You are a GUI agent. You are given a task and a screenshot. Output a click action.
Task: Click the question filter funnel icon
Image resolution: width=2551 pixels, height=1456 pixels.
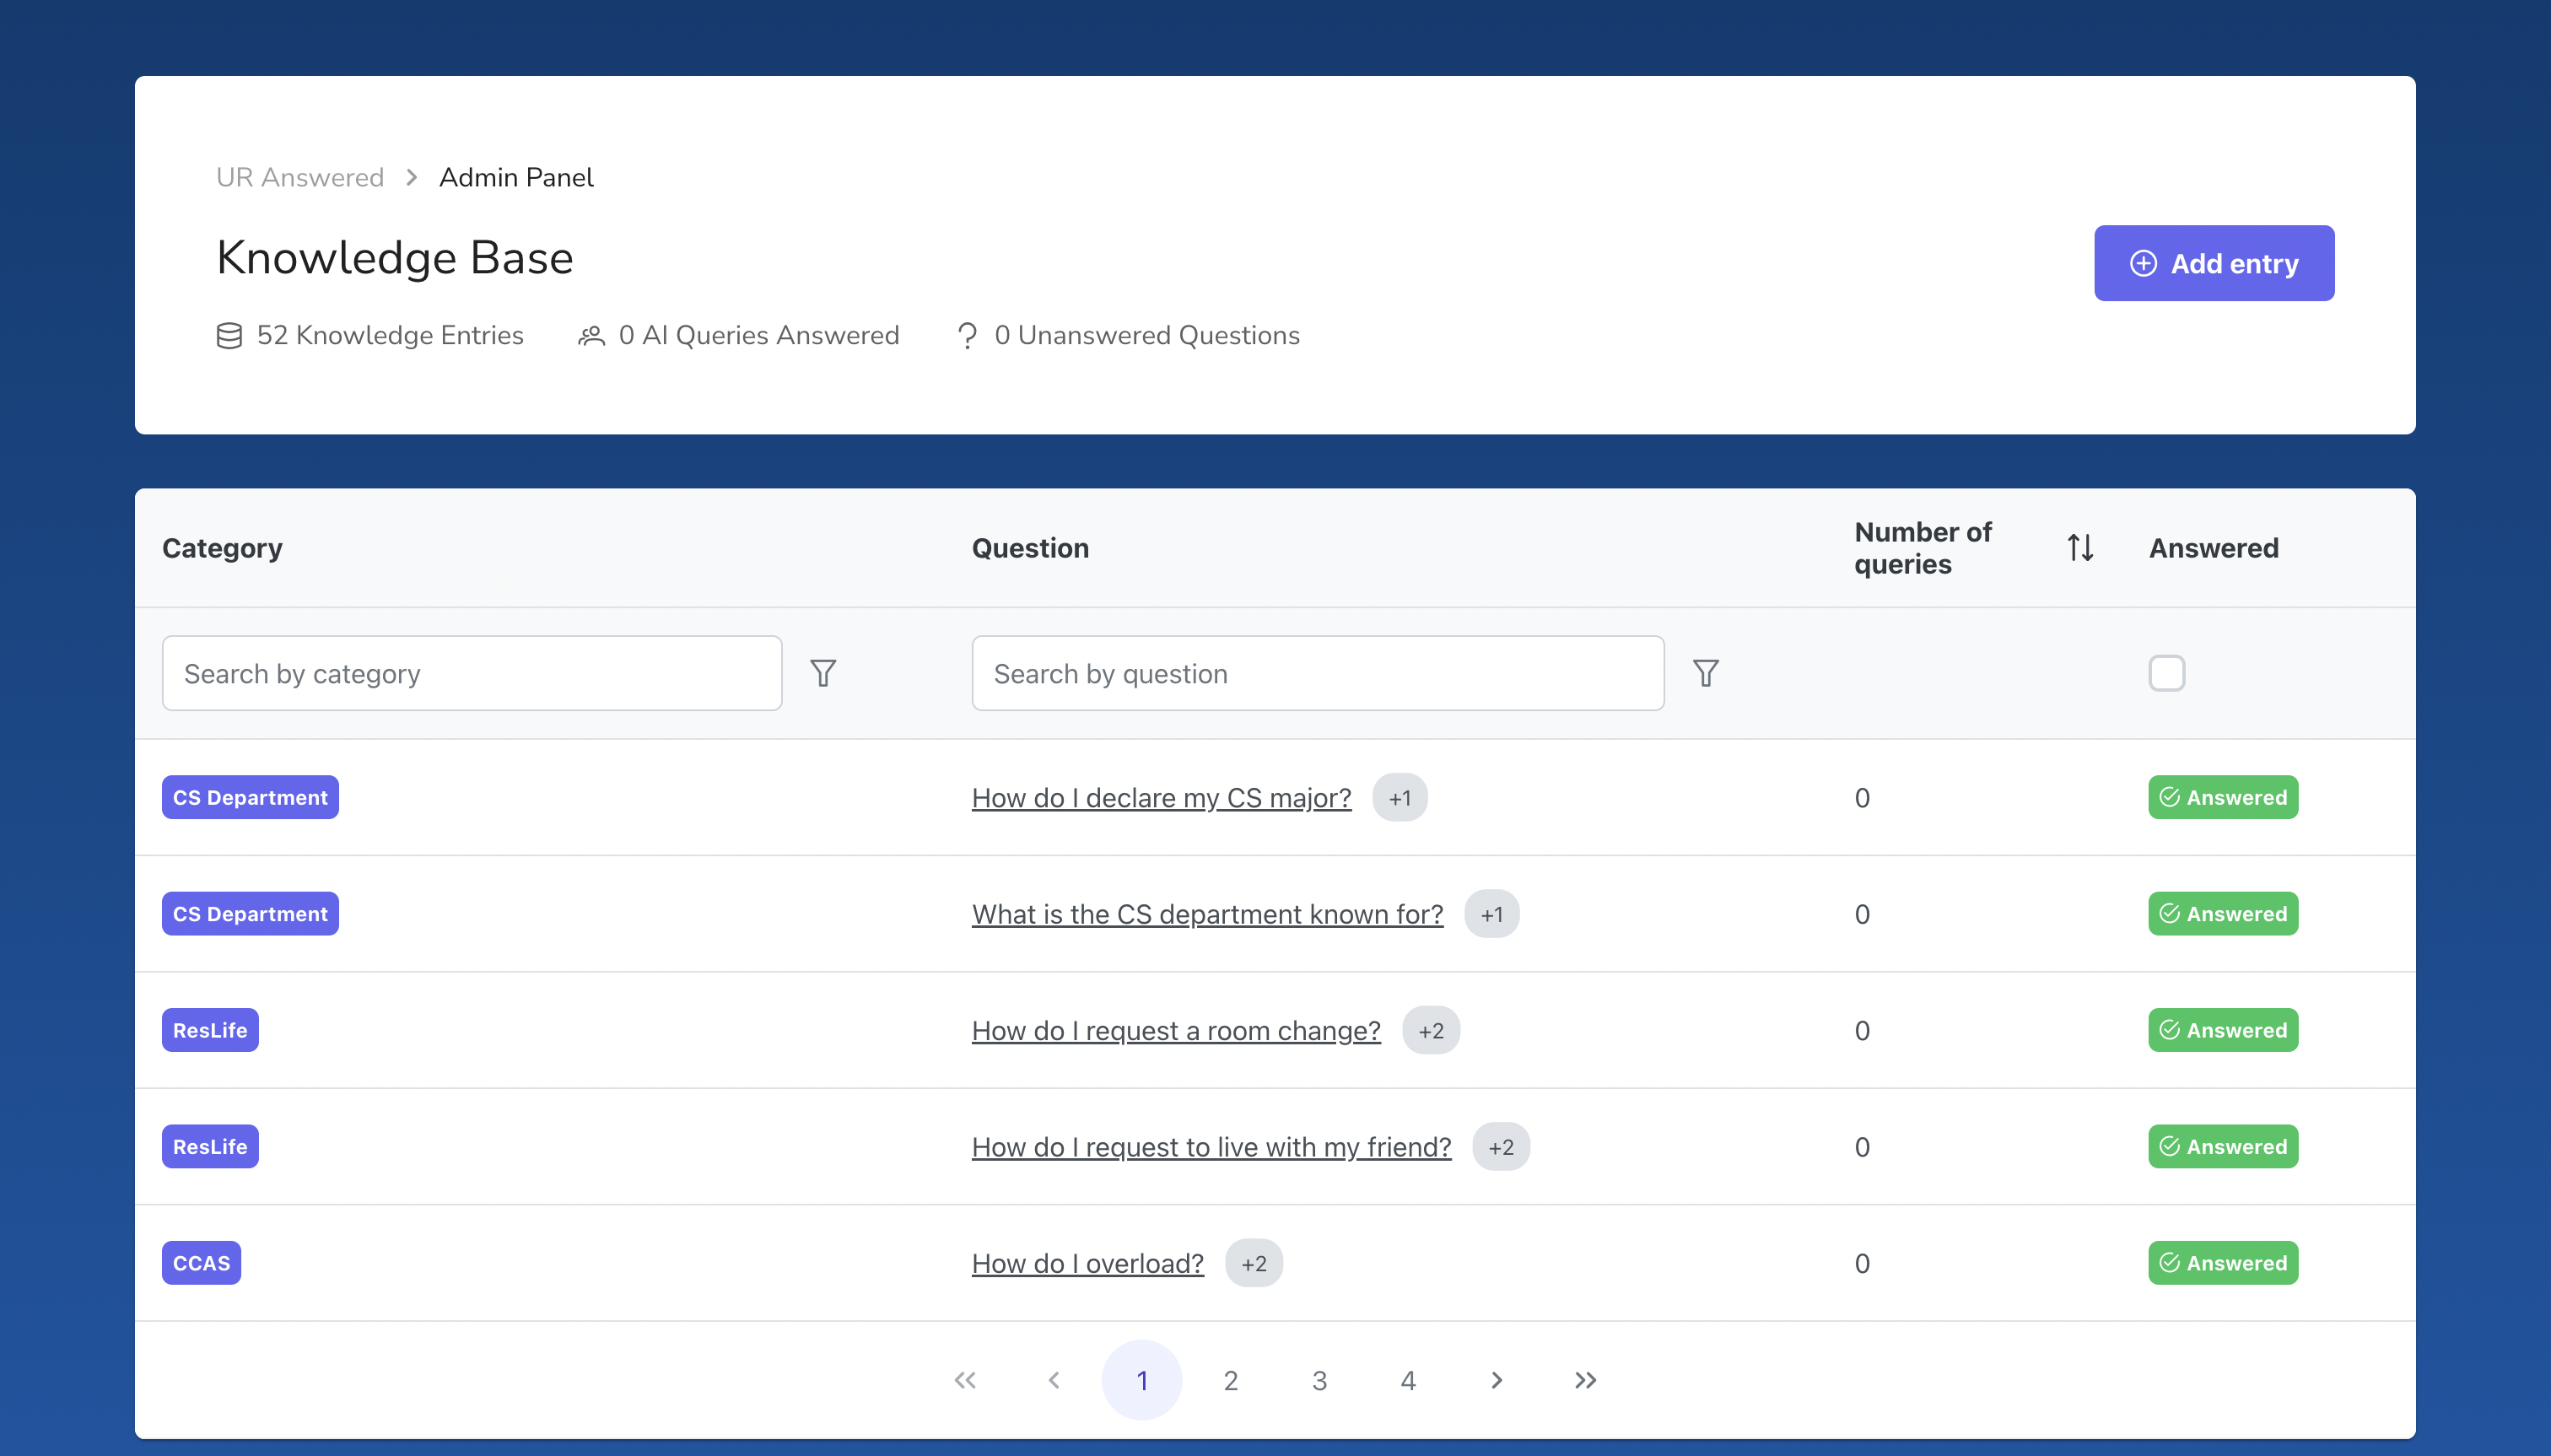pos(1706,673)
